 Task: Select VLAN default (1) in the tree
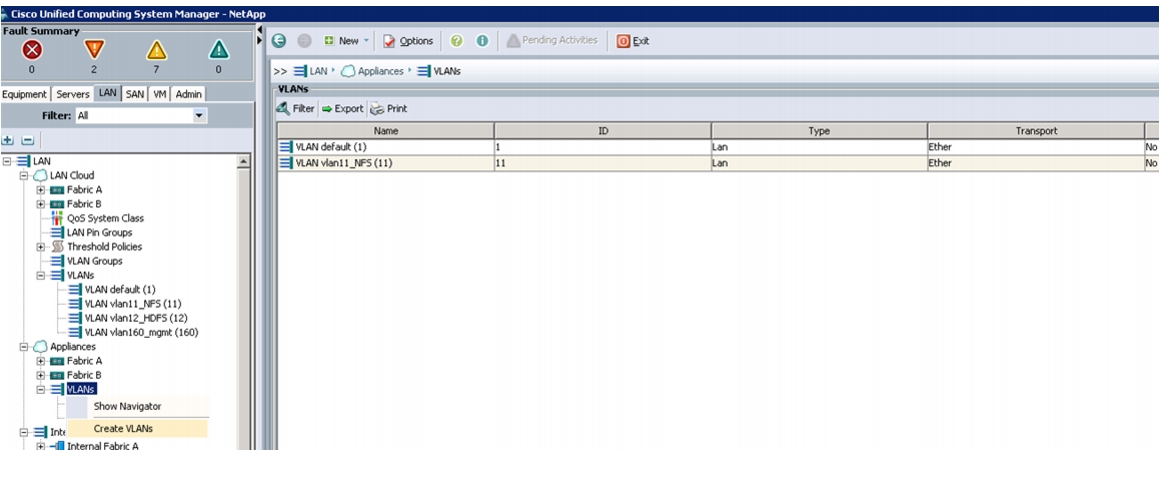pyautogui.click(x=120, y=289)
